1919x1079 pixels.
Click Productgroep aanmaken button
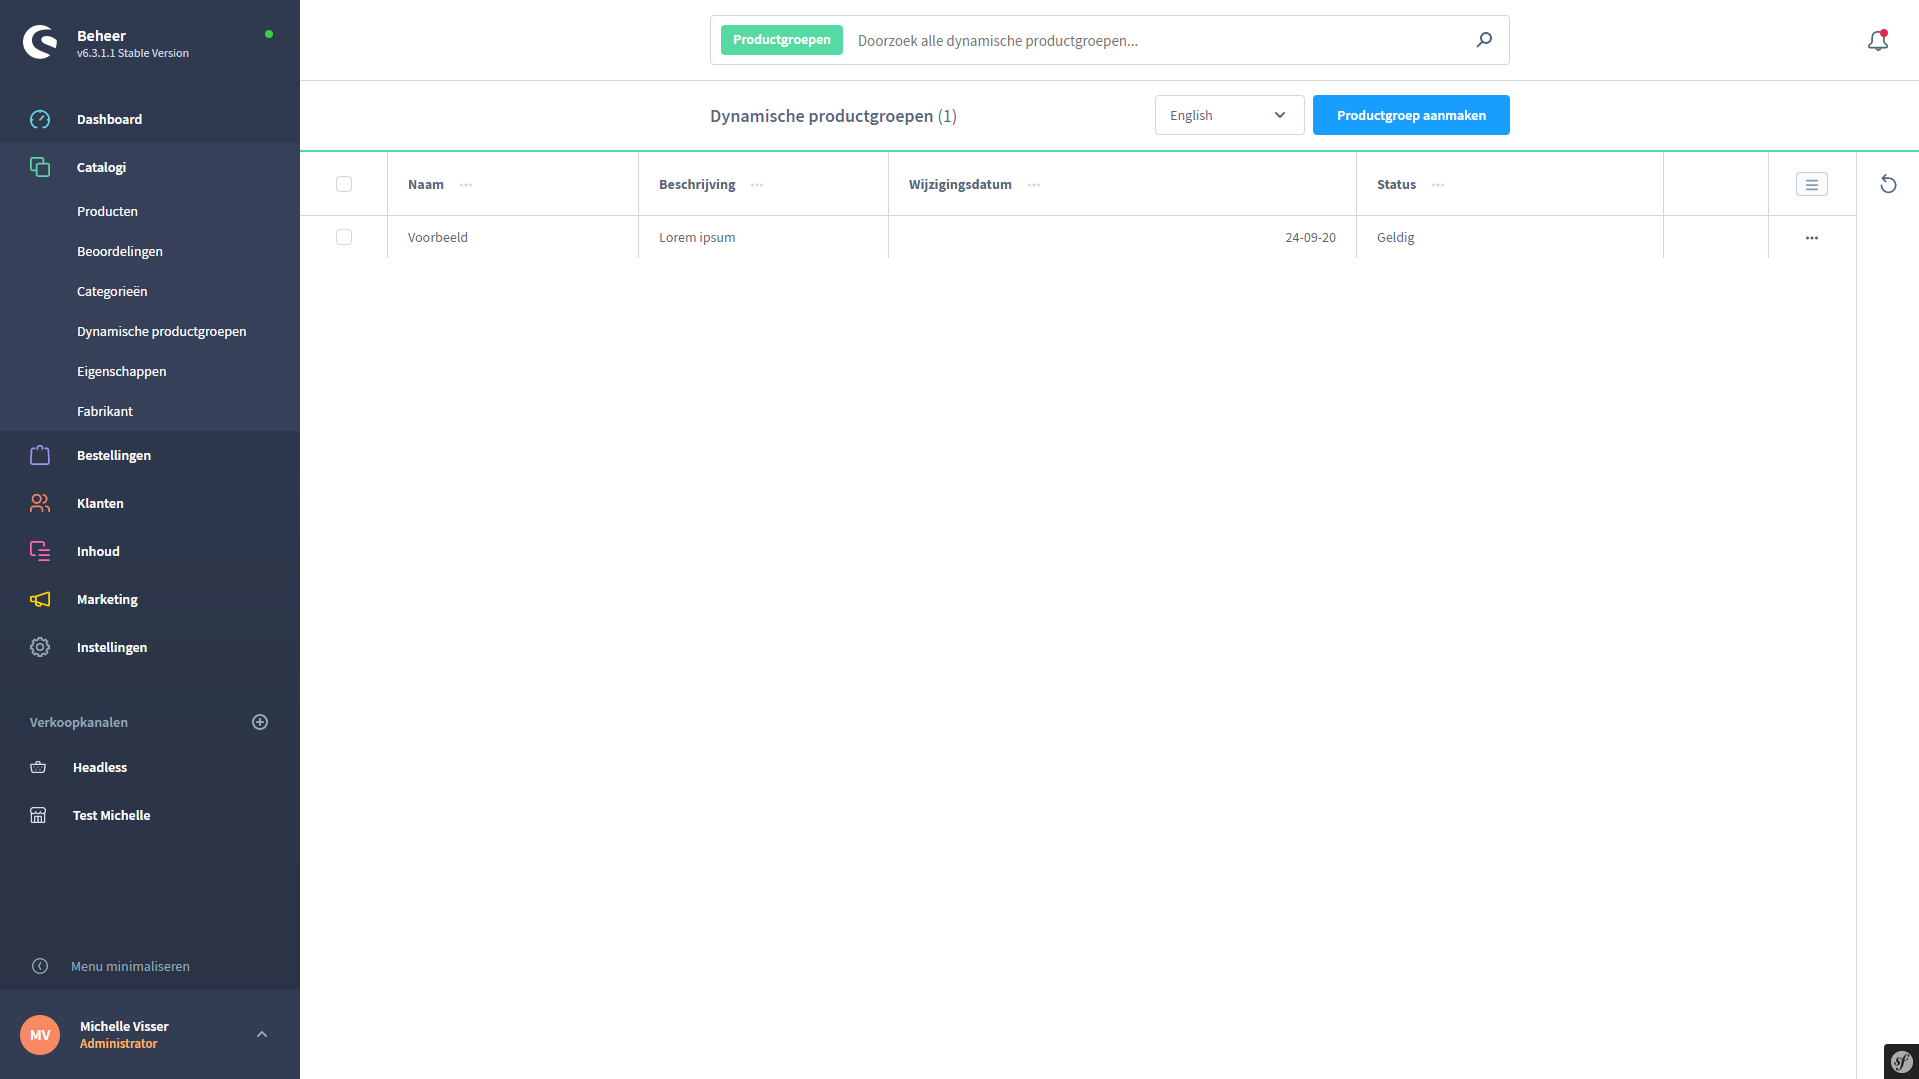pos(1410,116)
